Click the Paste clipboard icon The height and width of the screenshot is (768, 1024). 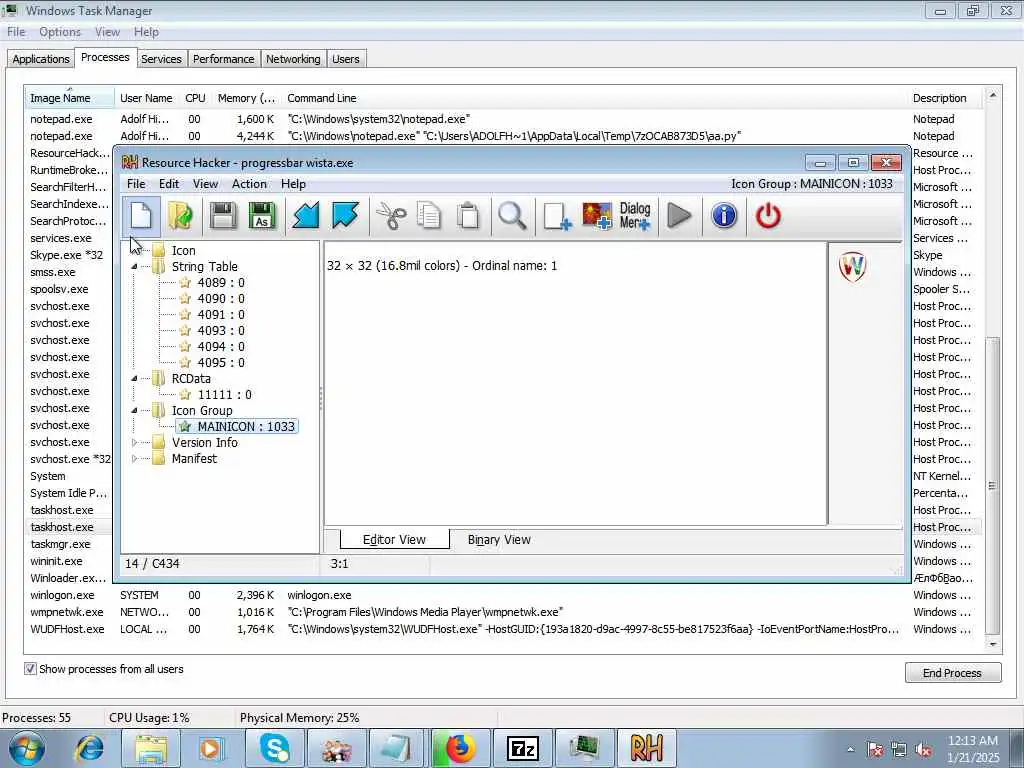point(468,216)
